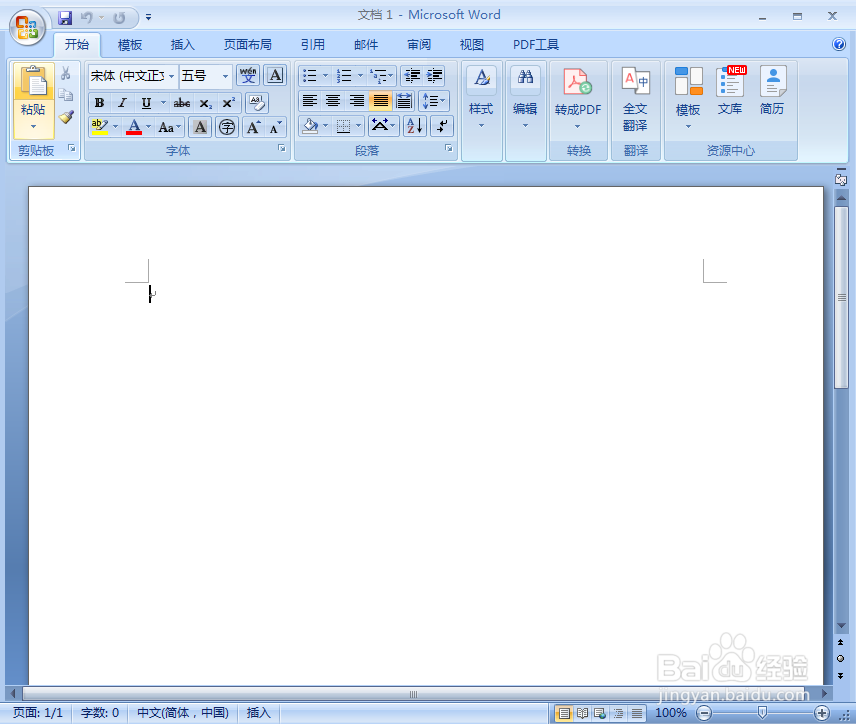This screenshot has width=856, height=724.
Task: Open the 文库 library icon
Action: pyautogui.click(x=730, y=82)
